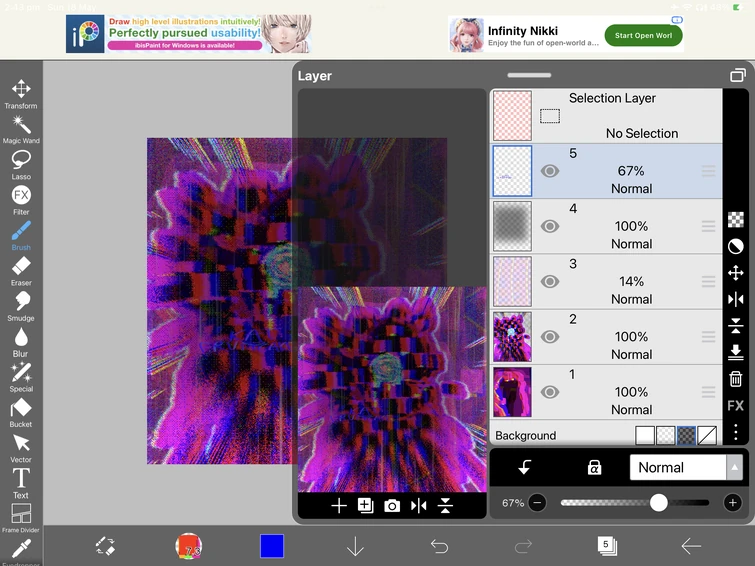Open the blue color swatch
755x566 pixels.
[x=272, y=545]
